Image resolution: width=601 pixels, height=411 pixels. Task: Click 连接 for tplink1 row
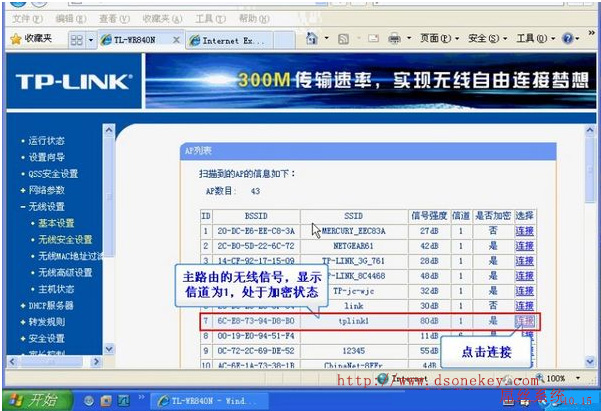pos(524,321)
